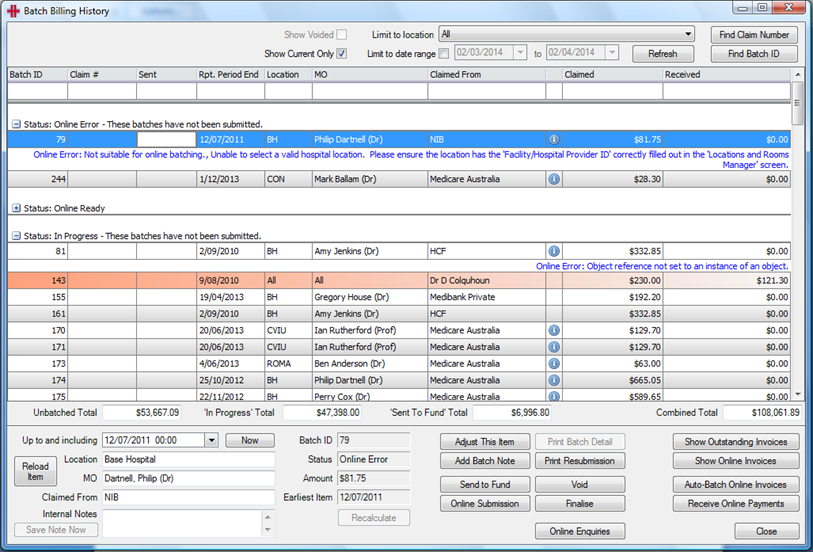
Task: Click info icon on batch 81 row
Action: 554,251
